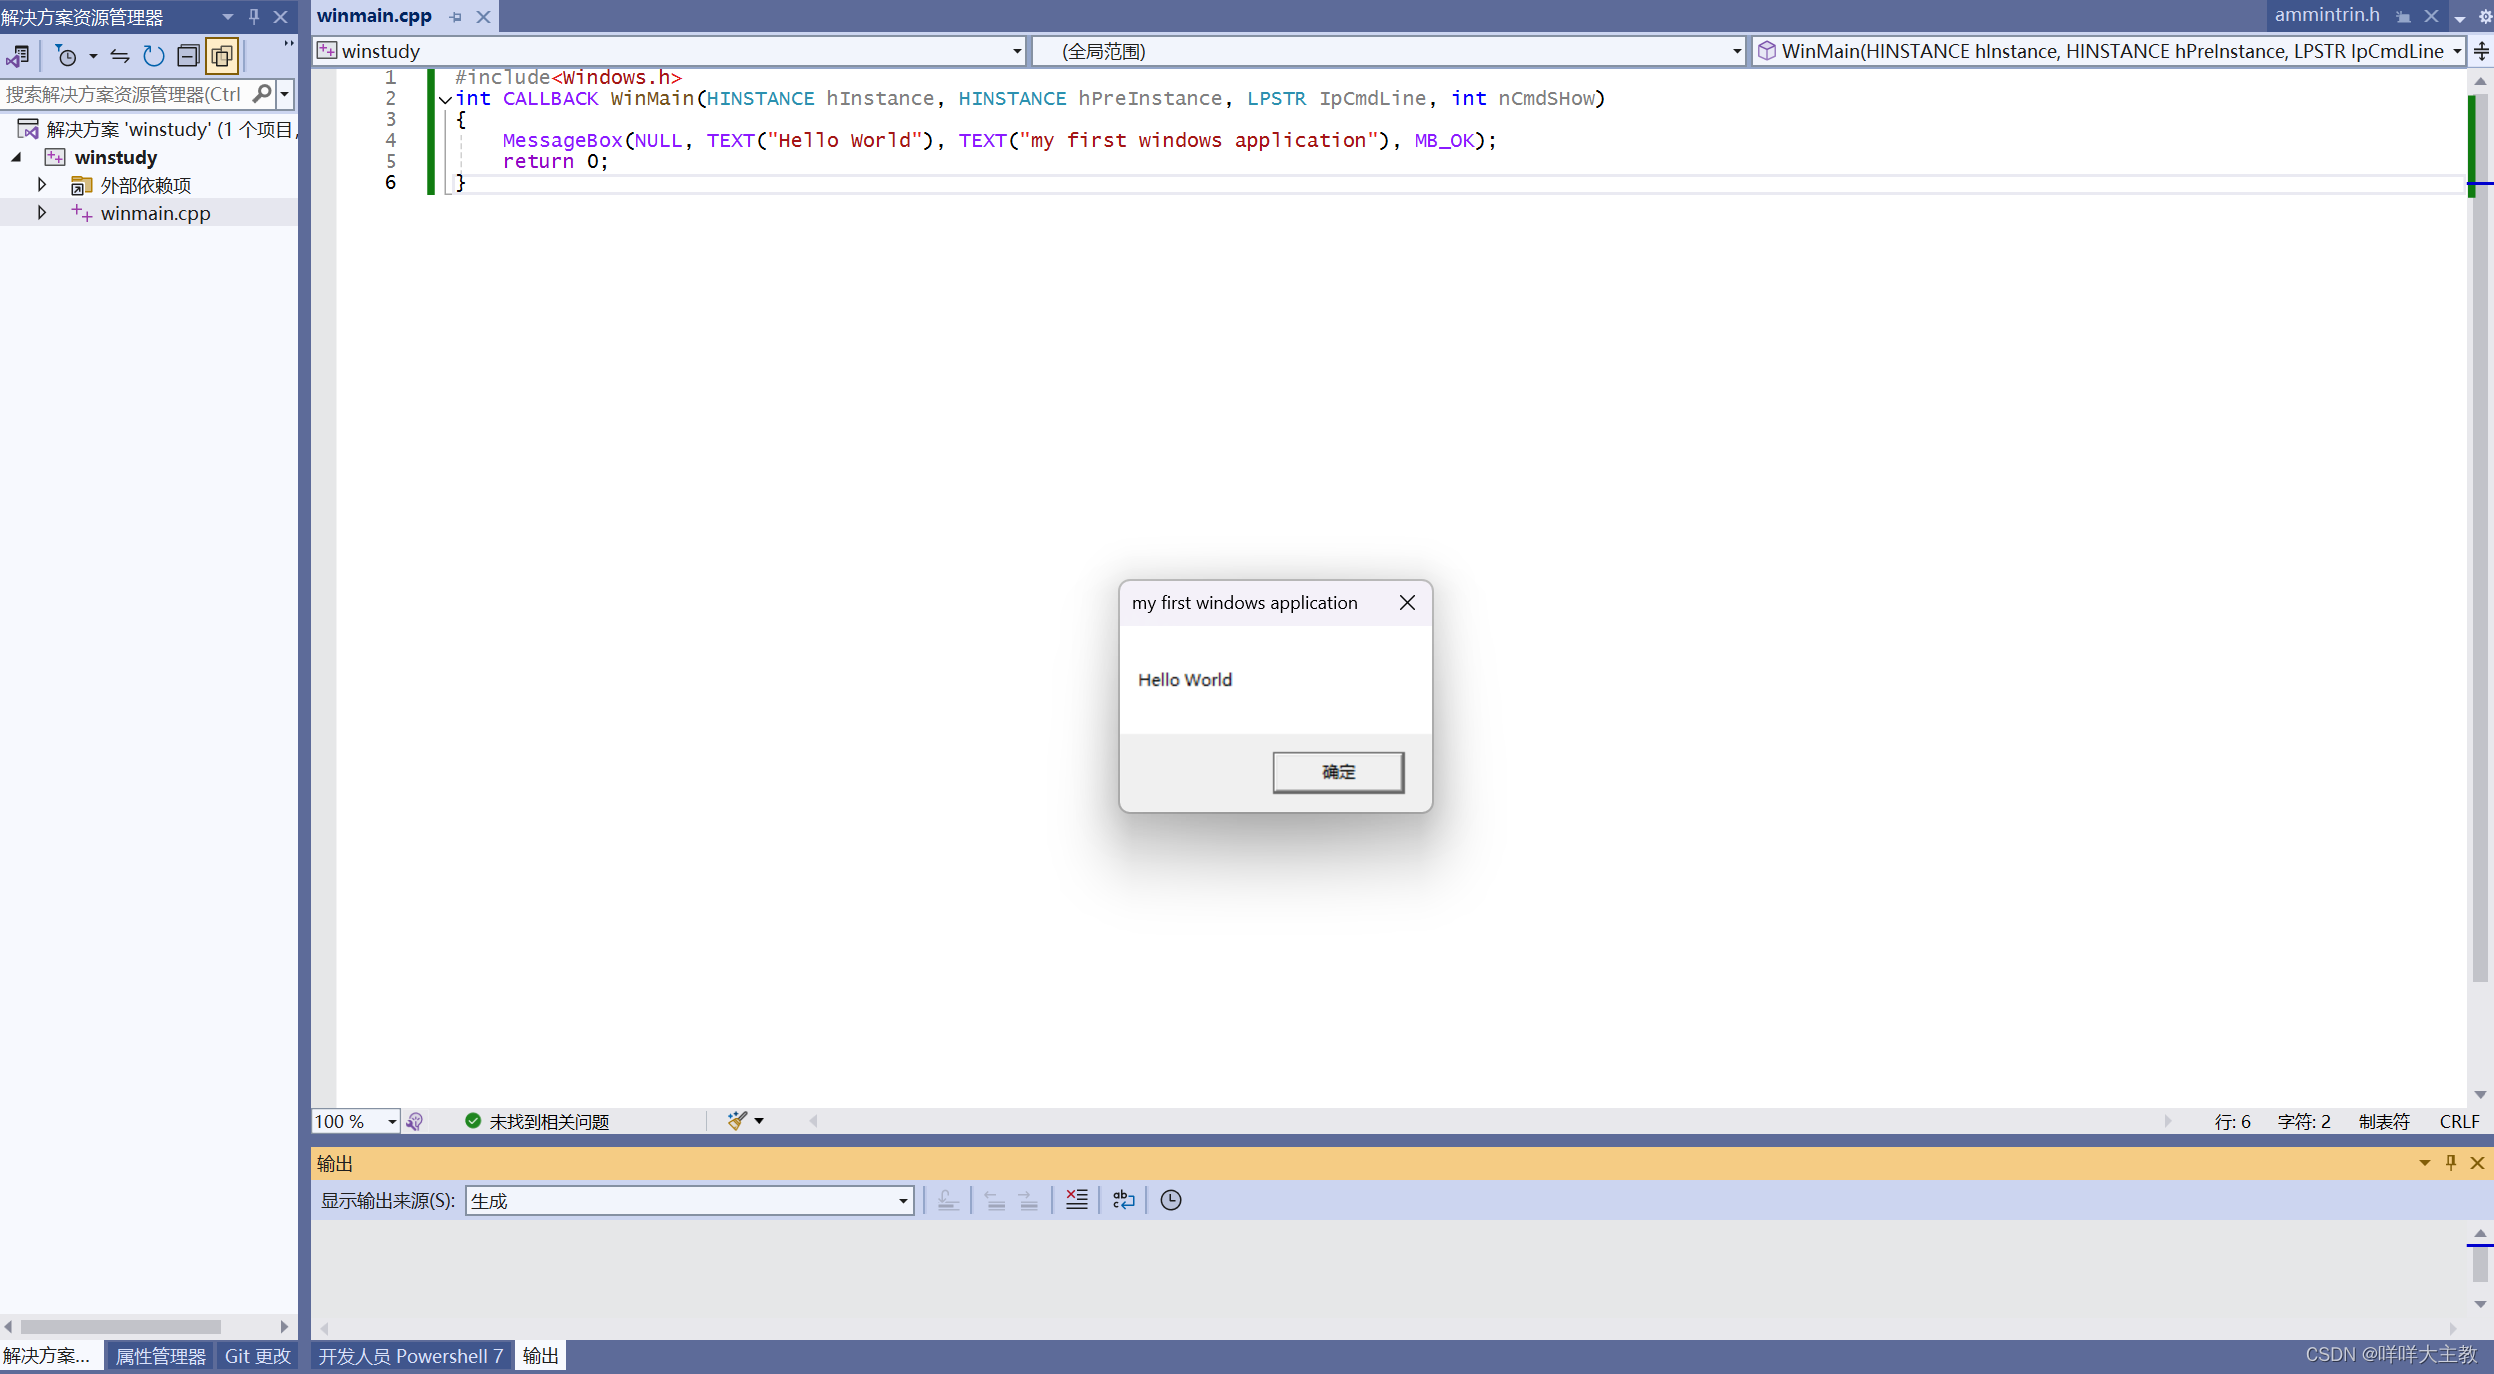This screenshot has width=2494, height=1374.
Task: Expand the winmain.cpp tree node
Action: coord(41,213)
